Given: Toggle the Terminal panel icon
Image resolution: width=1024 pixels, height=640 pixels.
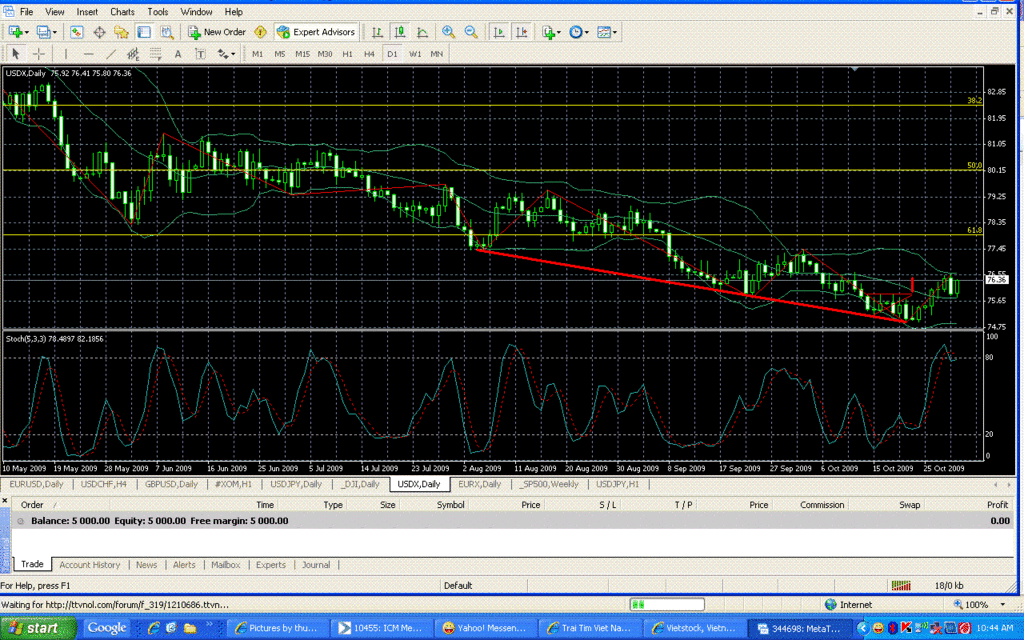Looking at the screenshot, I should coord(144,31).
